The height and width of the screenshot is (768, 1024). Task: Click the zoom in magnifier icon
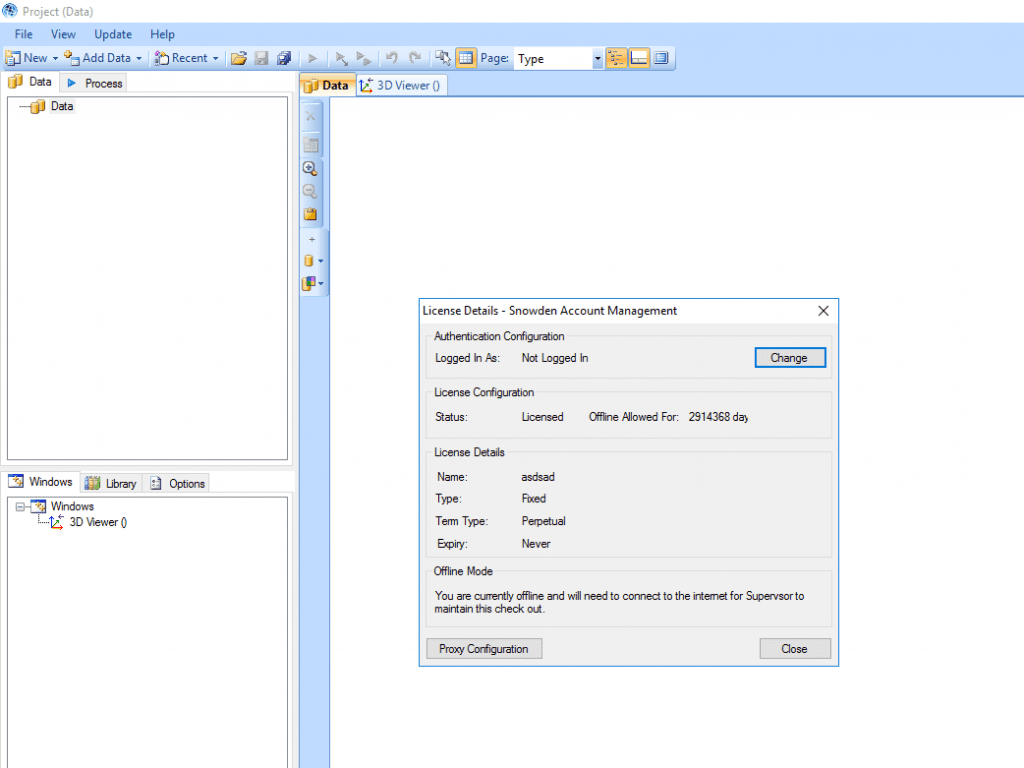tap(310, 168)
